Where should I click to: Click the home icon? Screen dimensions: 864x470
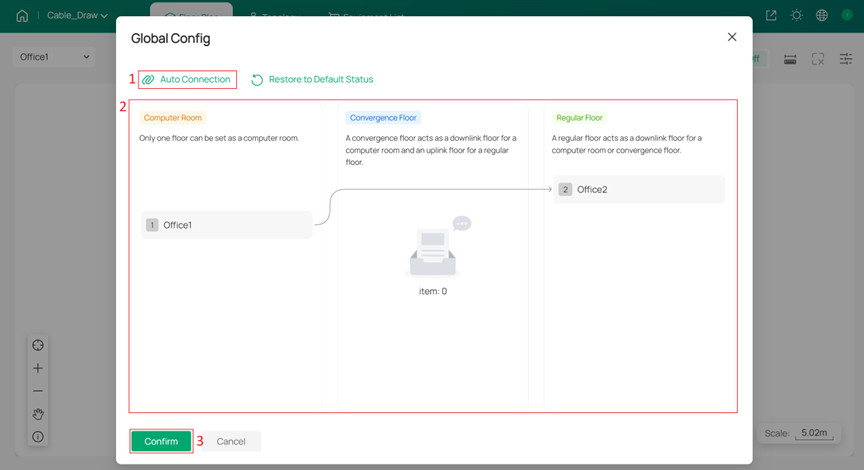pyautogui.click(x=22, y=15)
